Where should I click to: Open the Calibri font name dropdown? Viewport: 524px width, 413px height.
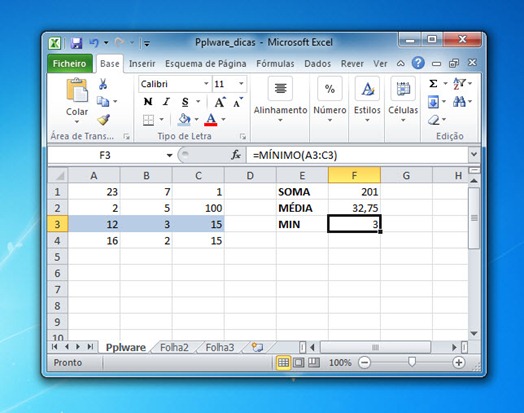[x=206, y=84]
